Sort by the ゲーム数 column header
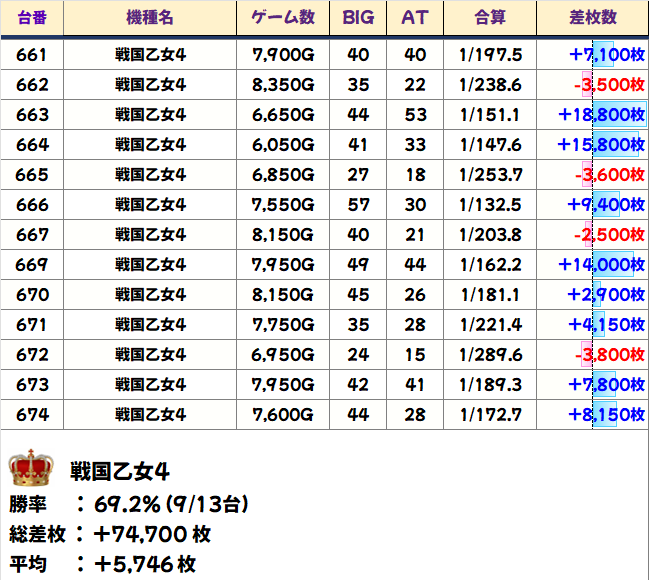Screen dimensions: 649x580 click(283, 18)
